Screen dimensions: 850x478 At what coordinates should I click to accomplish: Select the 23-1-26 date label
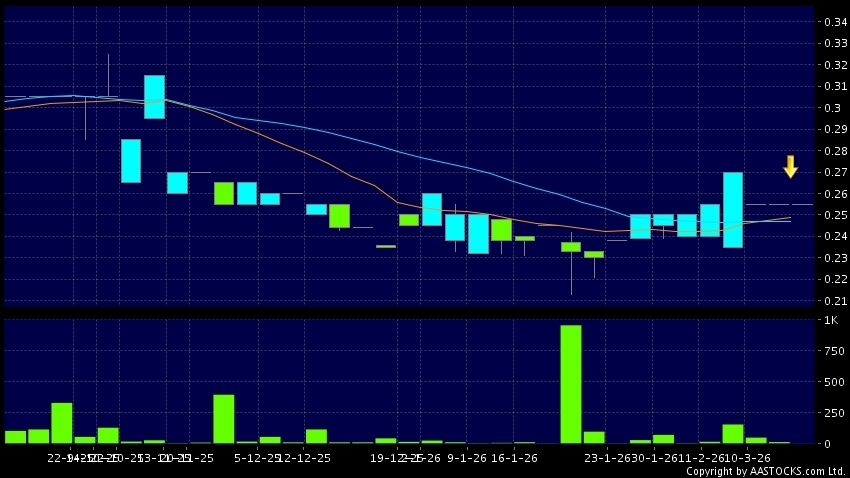pyautogui.click(x=605, y=458)
